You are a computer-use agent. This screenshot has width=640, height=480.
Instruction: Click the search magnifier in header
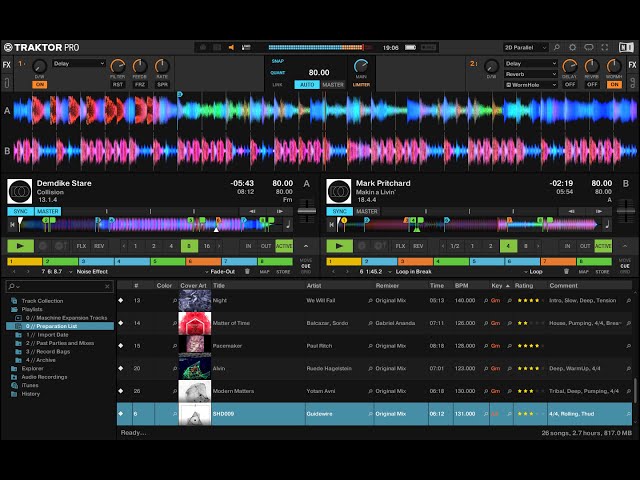(x=556, y=47)
